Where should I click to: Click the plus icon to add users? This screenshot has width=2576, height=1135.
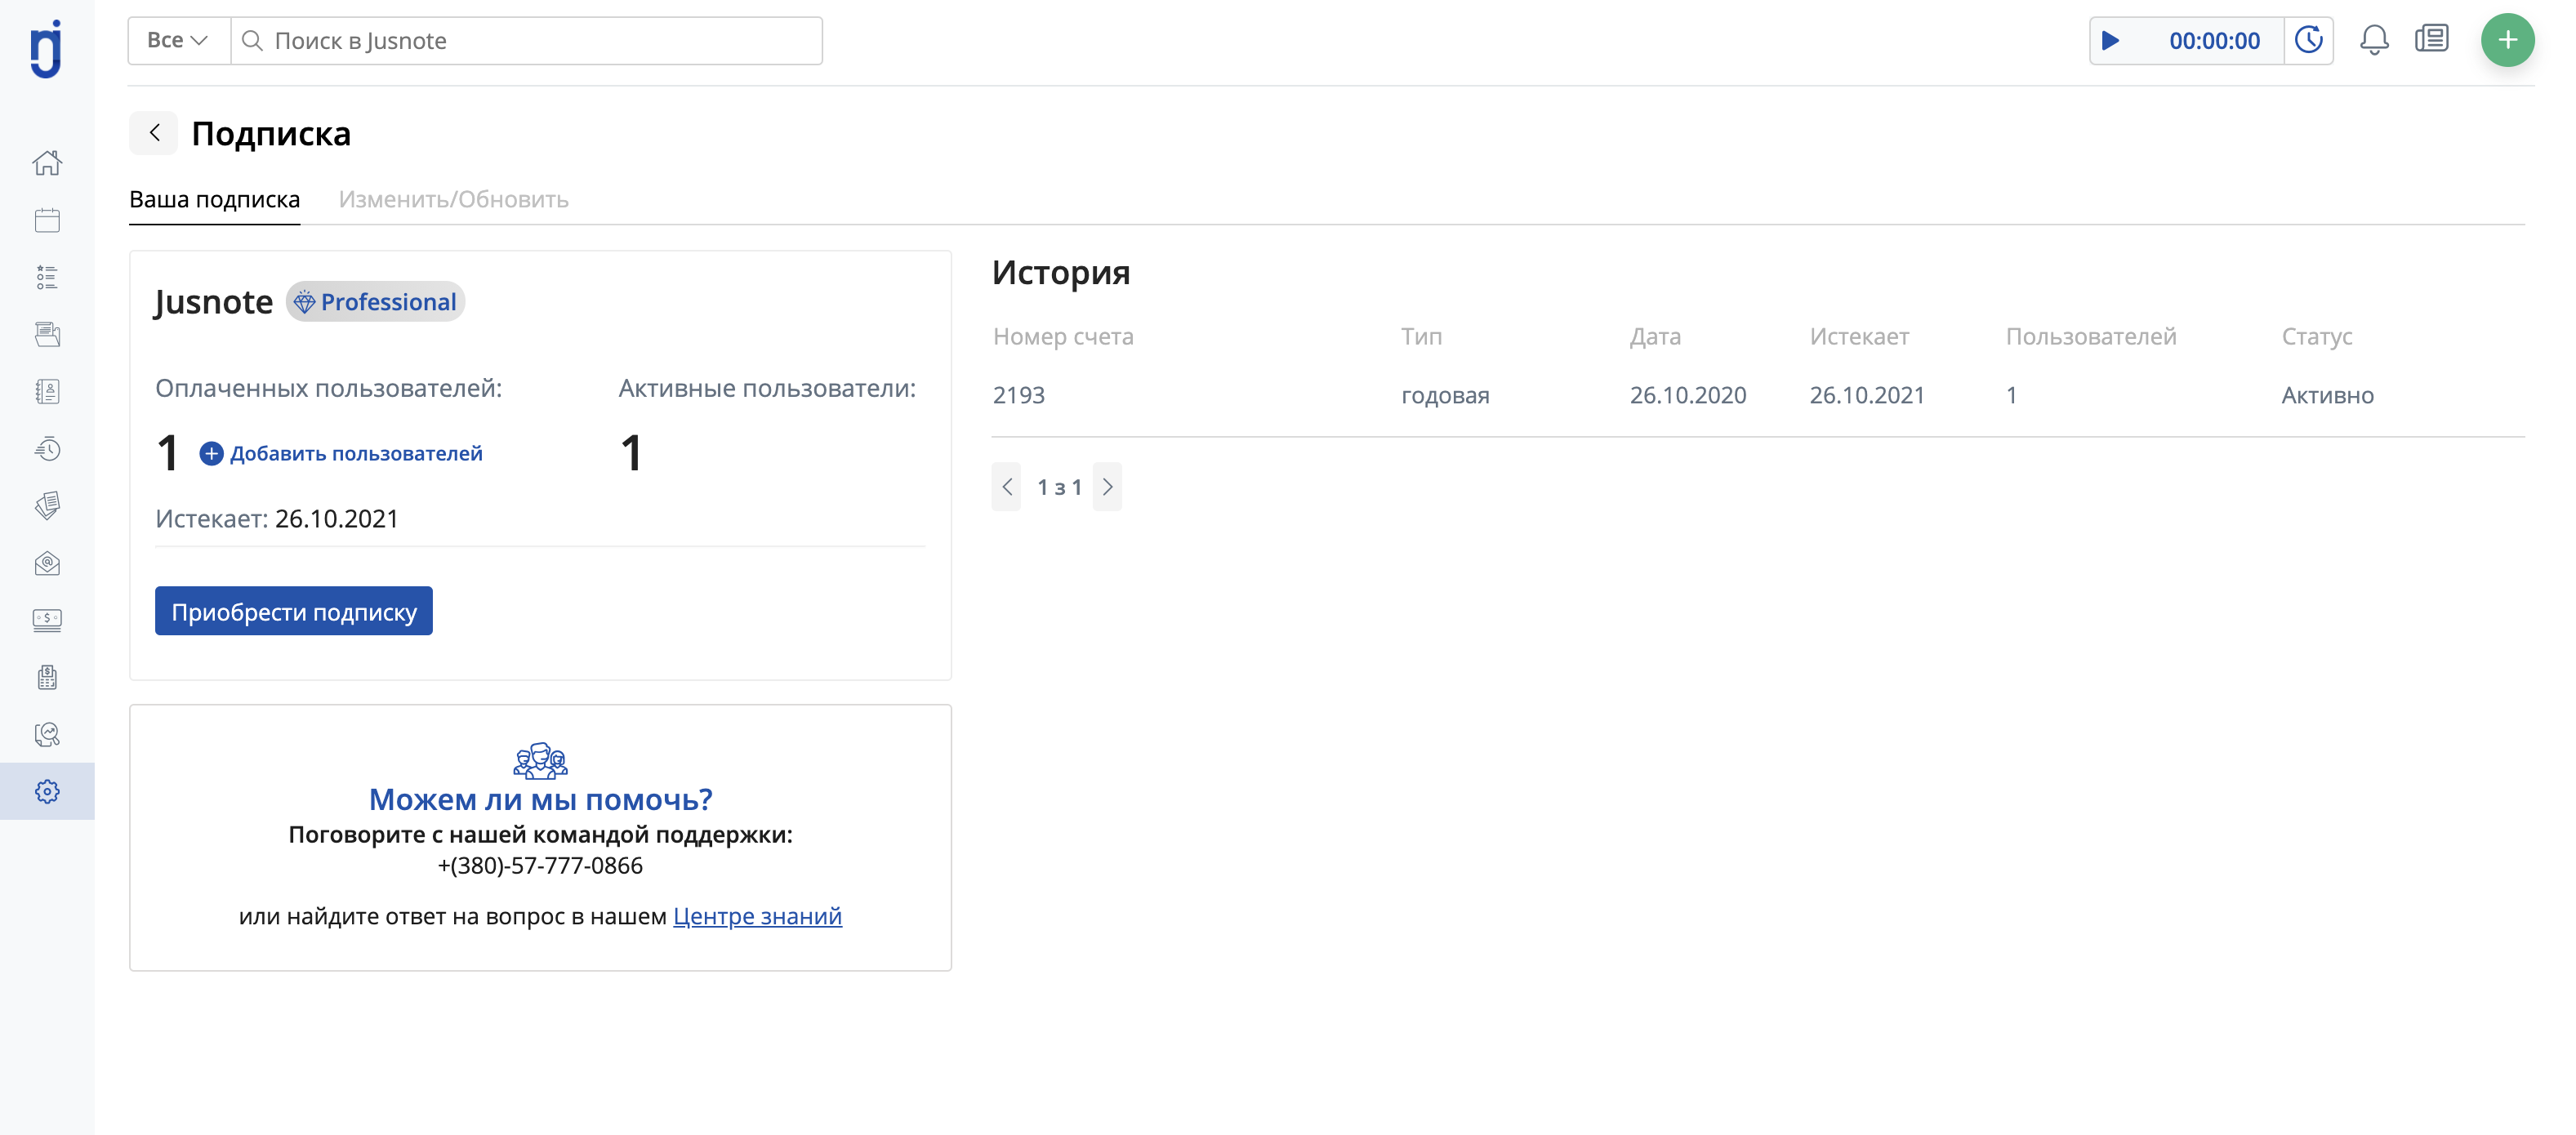coord(211,453)
